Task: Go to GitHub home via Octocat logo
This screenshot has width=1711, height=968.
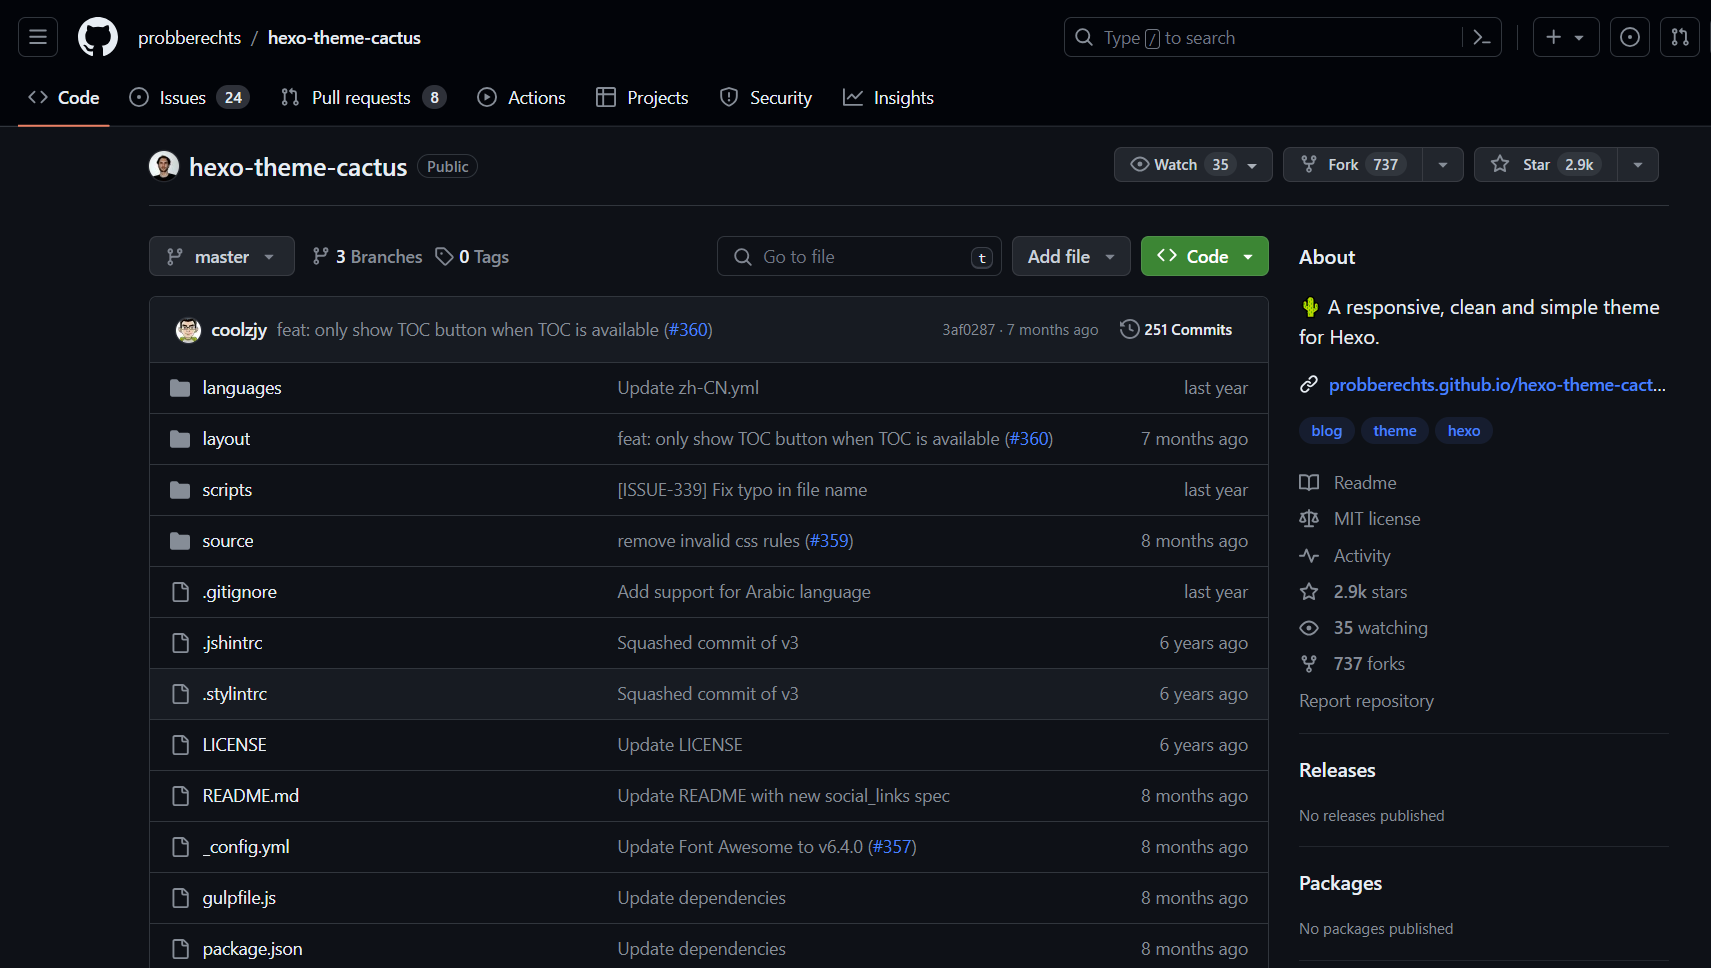Action: point(98,37)
